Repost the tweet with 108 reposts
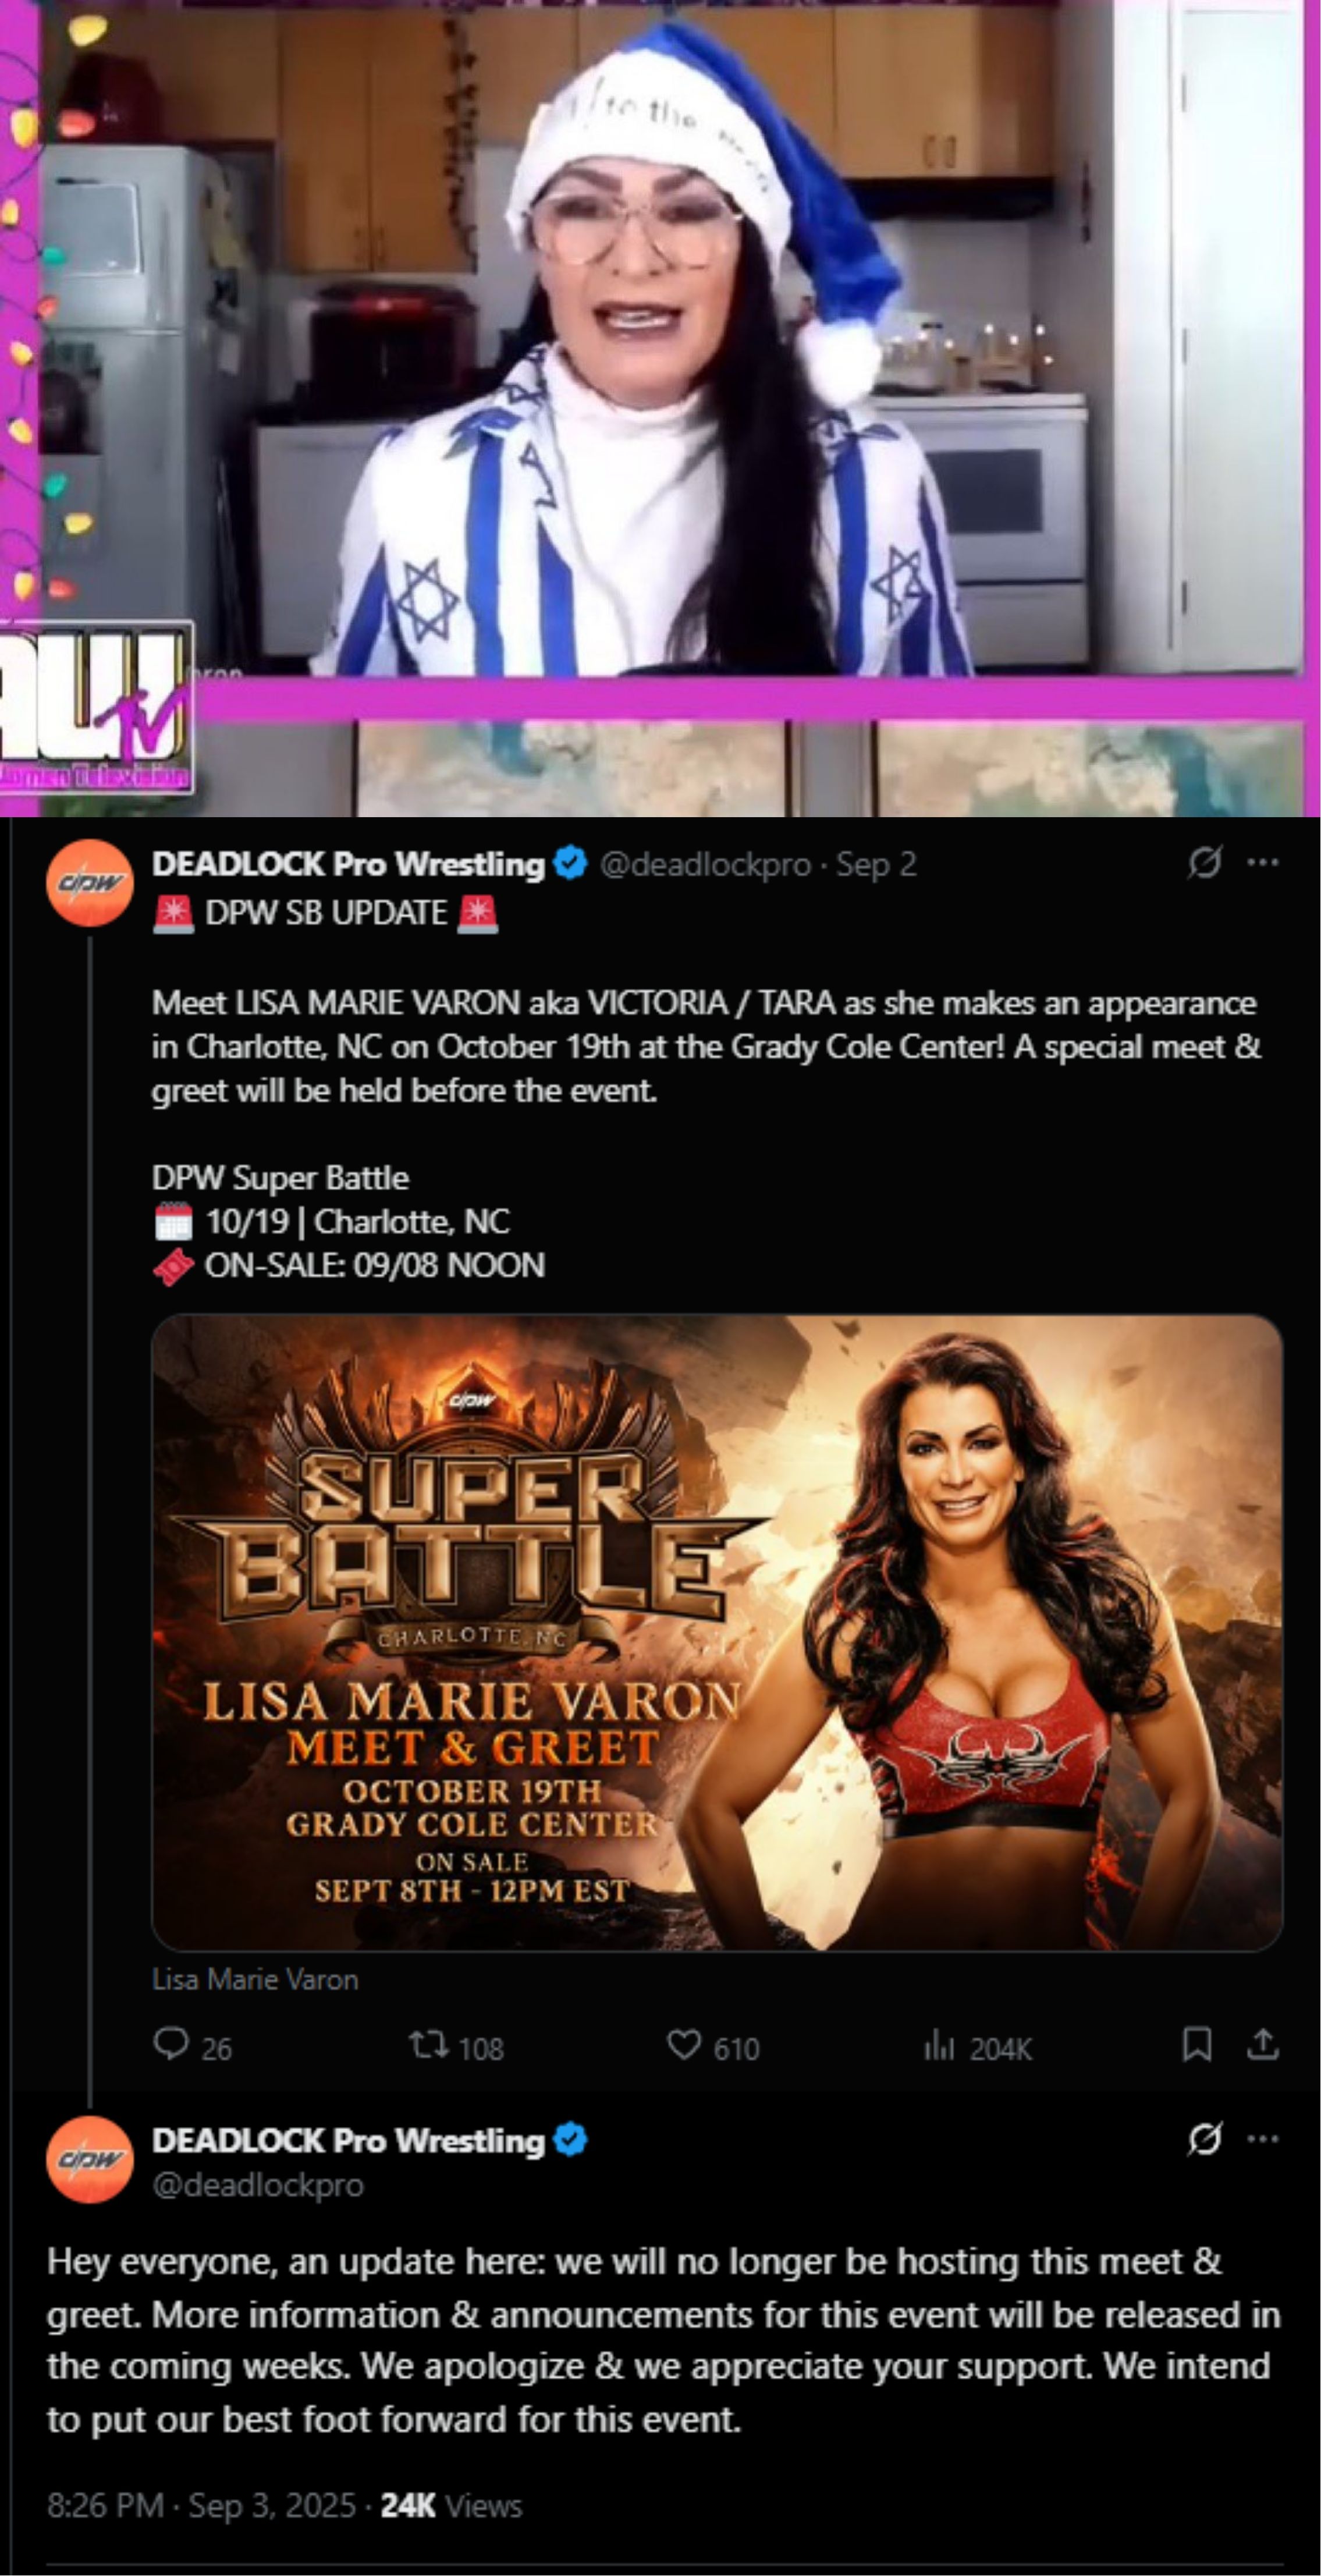 (x=429, y=2045)
